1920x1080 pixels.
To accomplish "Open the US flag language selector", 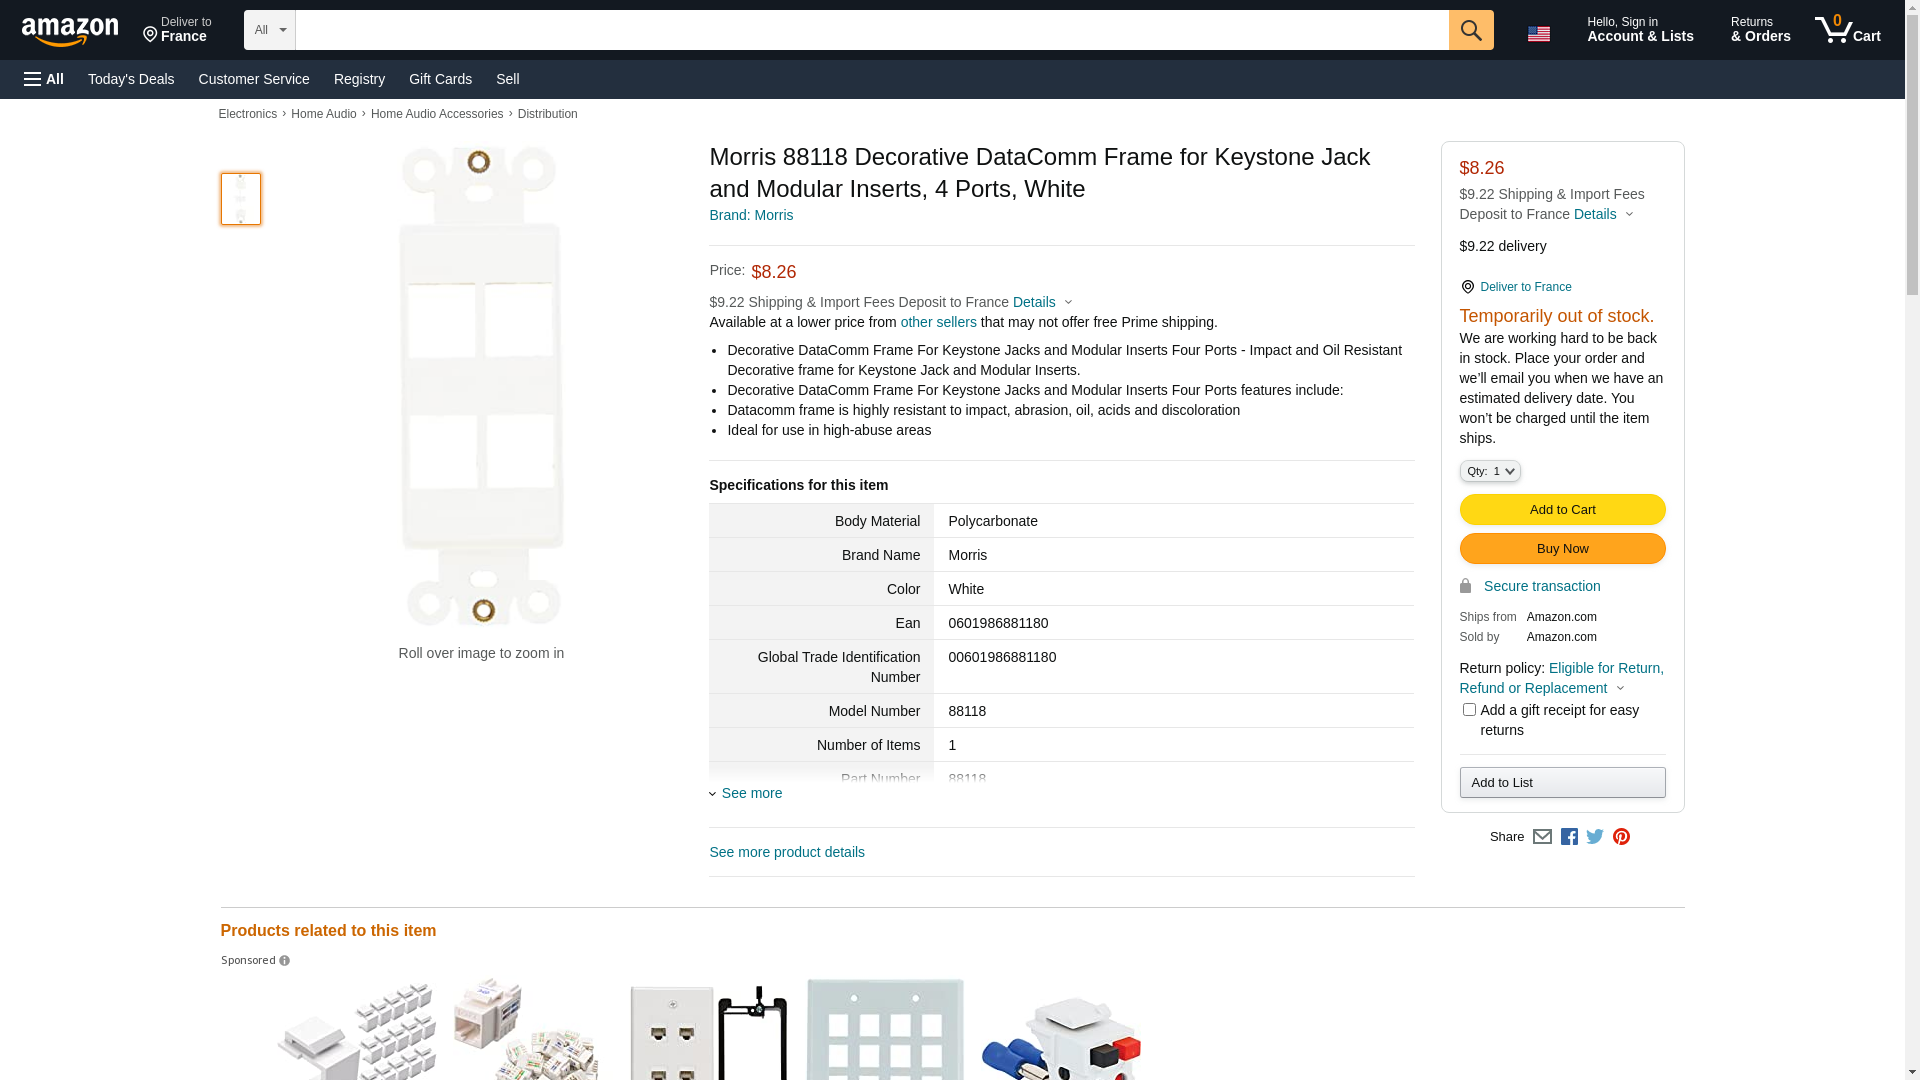I will pos(1538,33).
